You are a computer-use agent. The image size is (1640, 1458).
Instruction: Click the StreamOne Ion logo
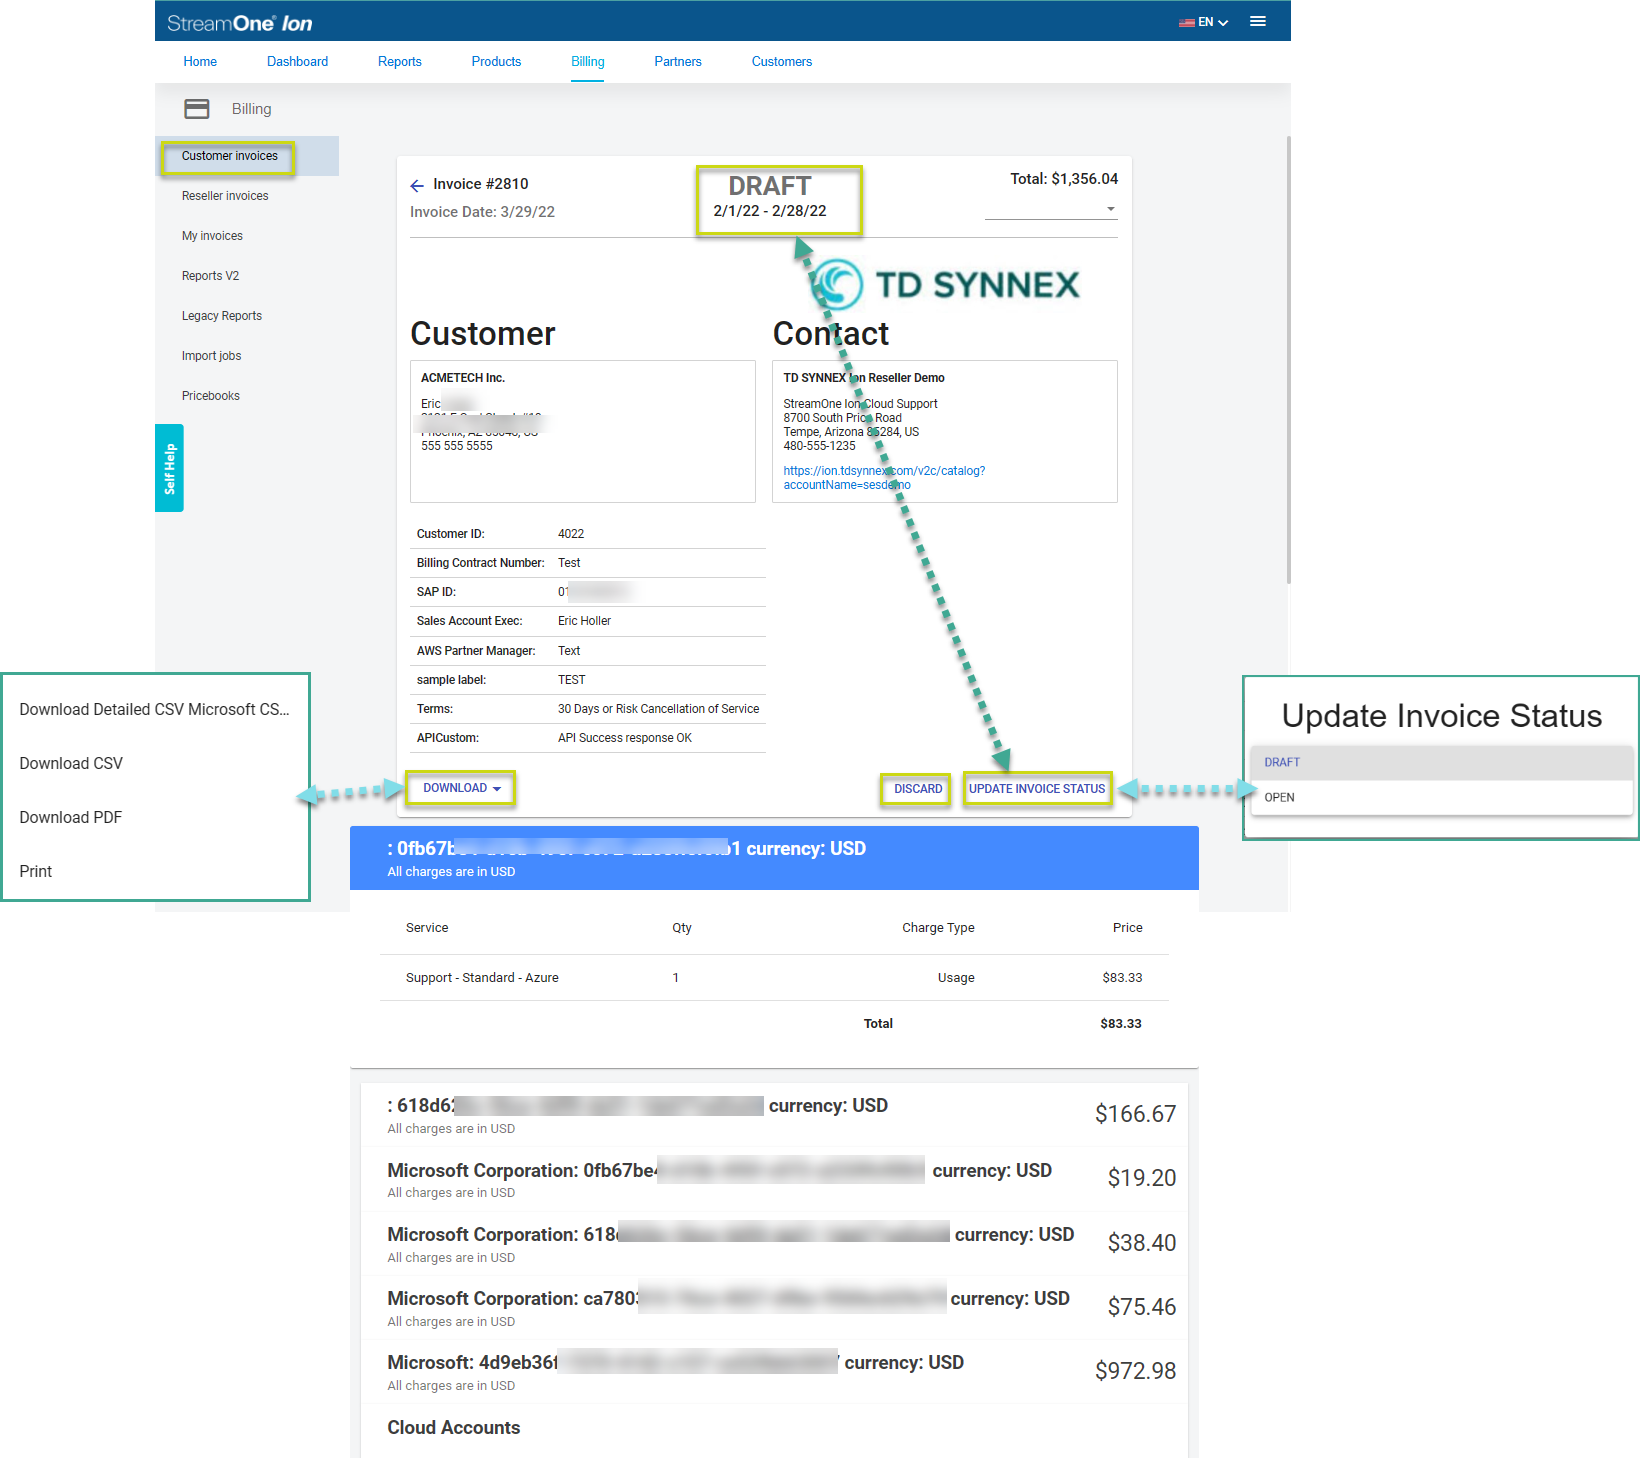(x=240, y=23)
